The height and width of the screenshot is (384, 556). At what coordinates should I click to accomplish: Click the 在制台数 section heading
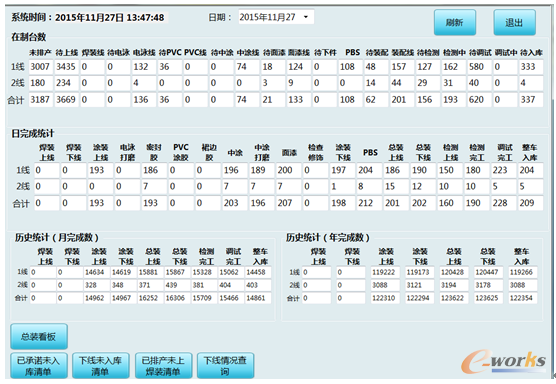[29, 37]
